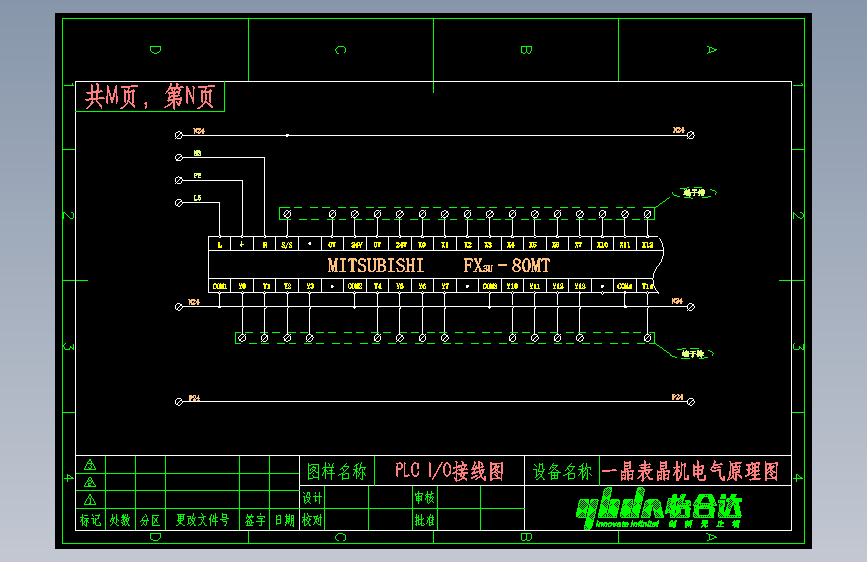The width and height of the screenshot is (867, 562).
Task: Click the green company logo in title block
Action: pyautogui.click(x=659, y=508)
